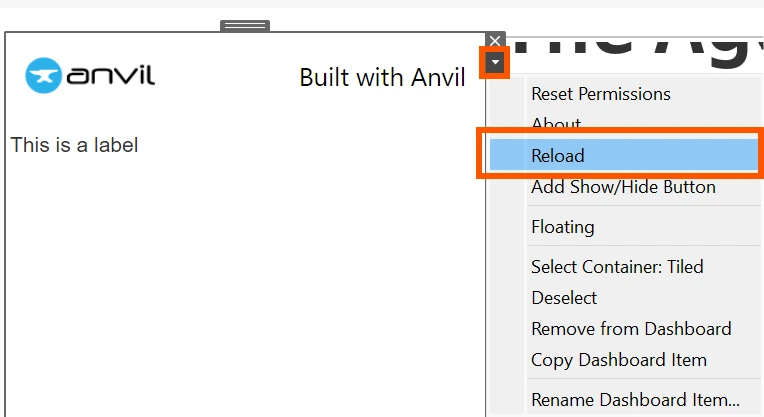The image size is (764, 417).
Task: Click the Anvil logo icon
Action: pyautogui.click(x=43, y=76)
